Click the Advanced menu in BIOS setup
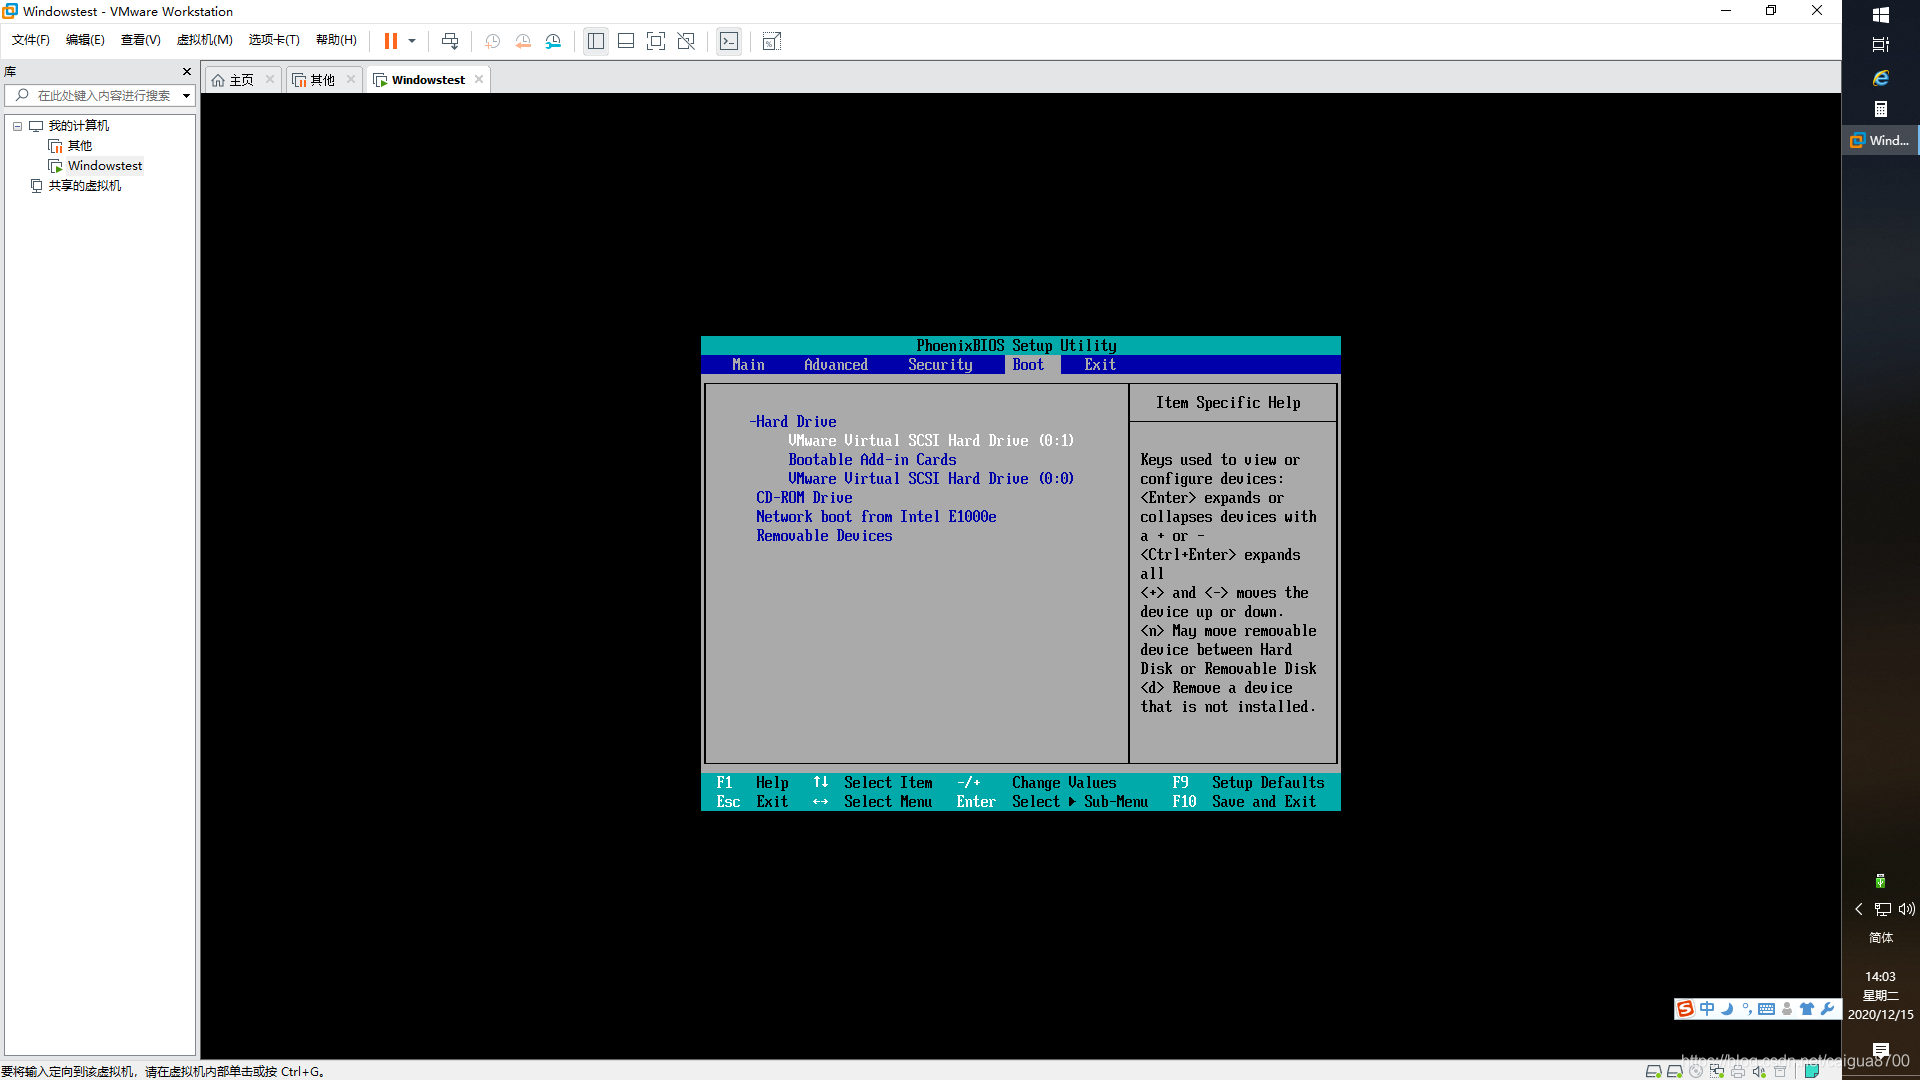This screenshot has width=1920, height=1080. click(836, 365)
